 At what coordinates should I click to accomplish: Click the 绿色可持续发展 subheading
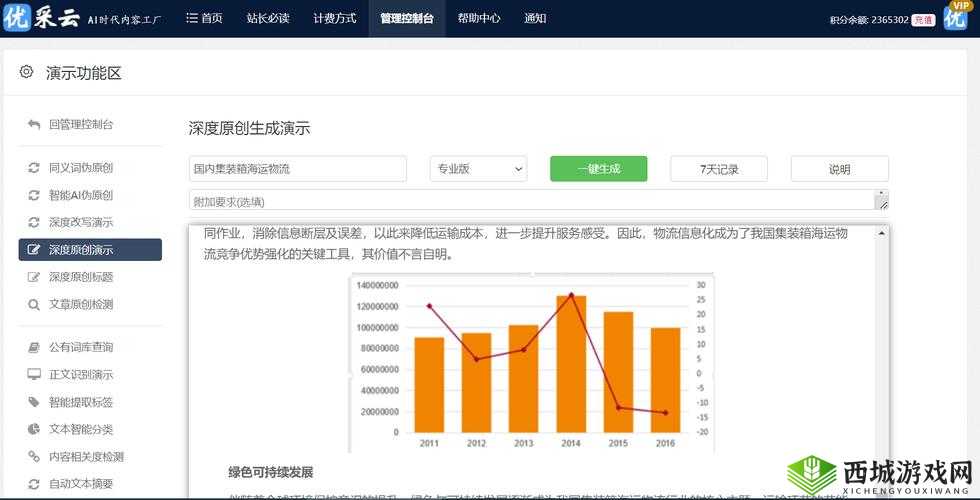click(271, 472)
